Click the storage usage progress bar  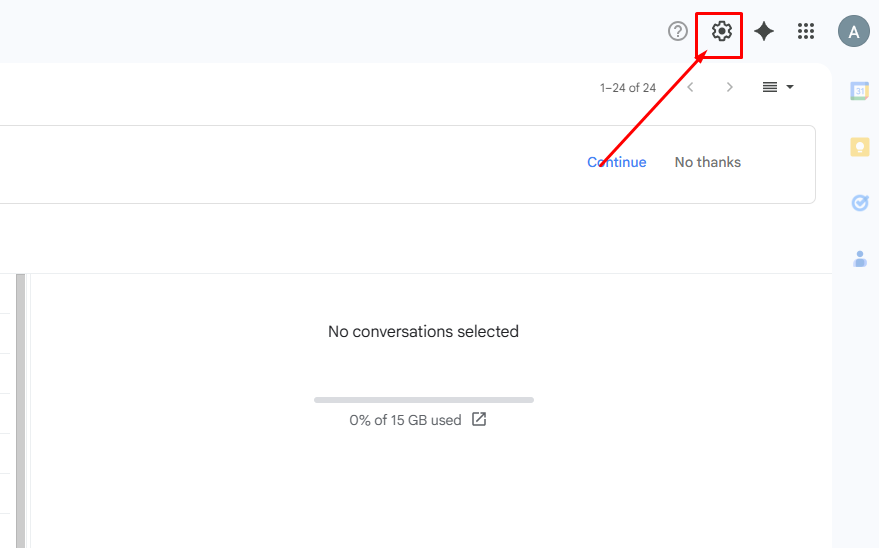point(424,400)
